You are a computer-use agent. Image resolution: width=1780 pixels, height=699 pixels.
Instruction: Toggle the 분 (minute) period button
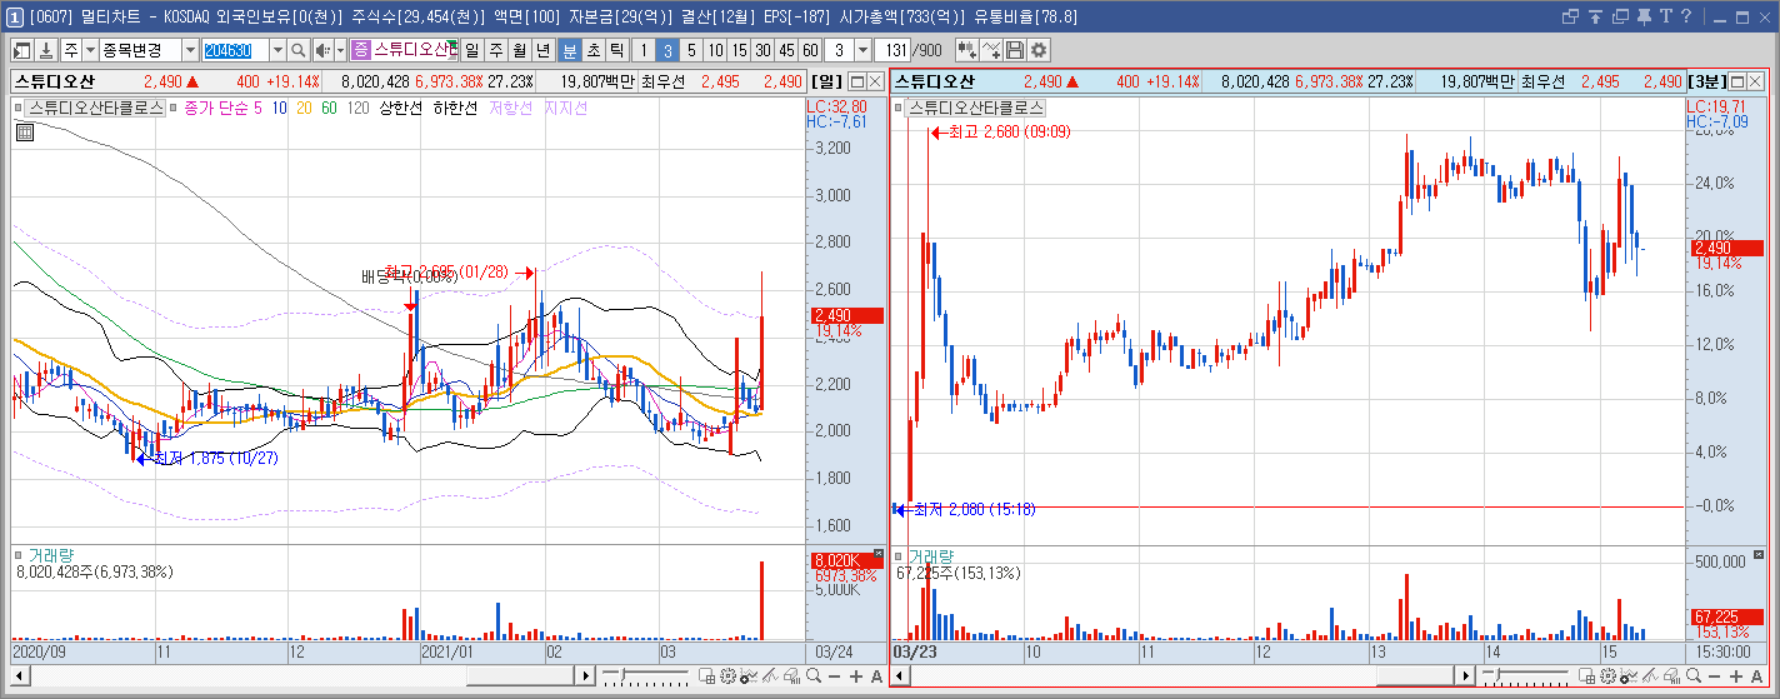point(570,50)
